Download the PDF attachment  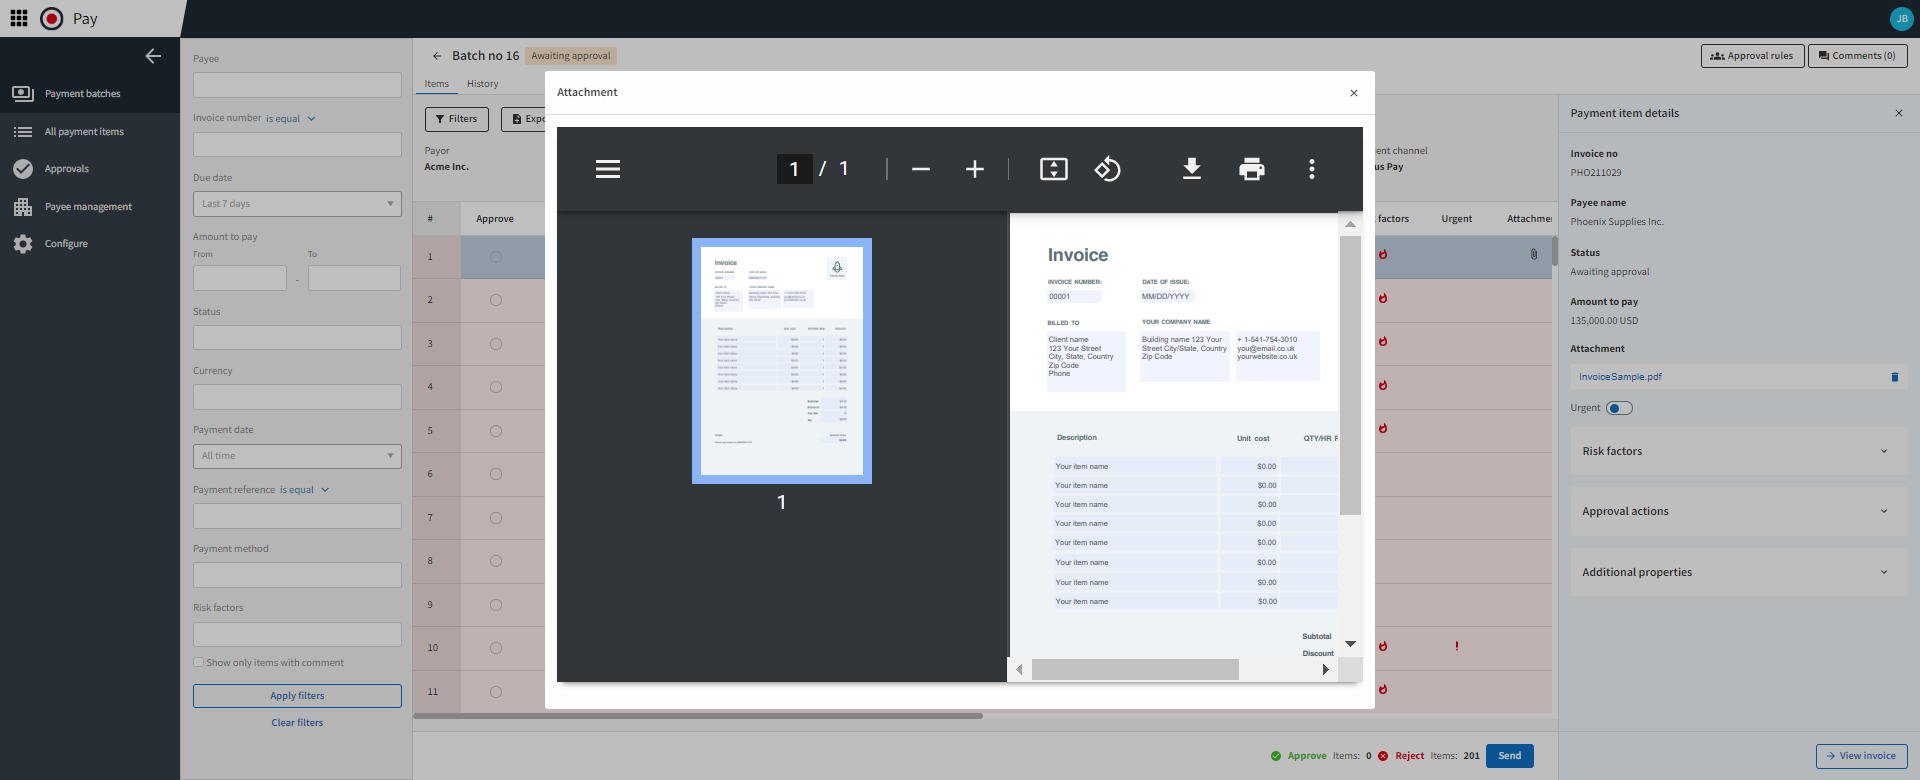1192,169
